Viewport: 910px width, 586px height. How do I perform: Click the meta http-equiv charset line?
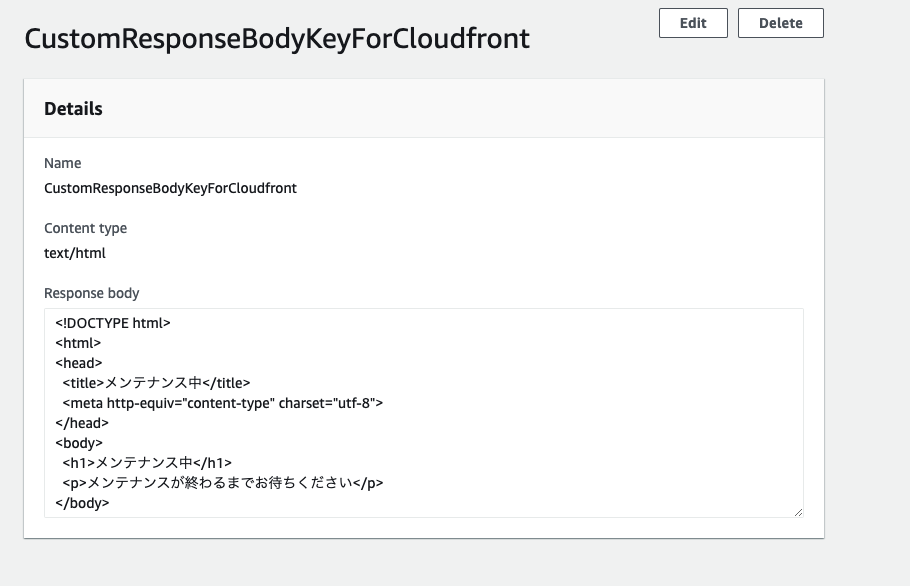222,403
